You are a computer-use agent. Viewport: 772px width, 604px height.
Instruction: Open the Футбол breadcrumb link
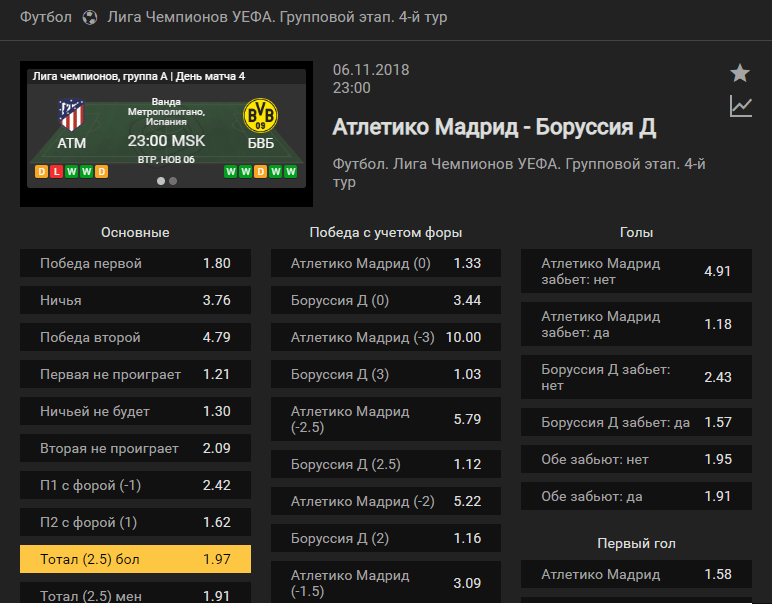tap(46, 17)
